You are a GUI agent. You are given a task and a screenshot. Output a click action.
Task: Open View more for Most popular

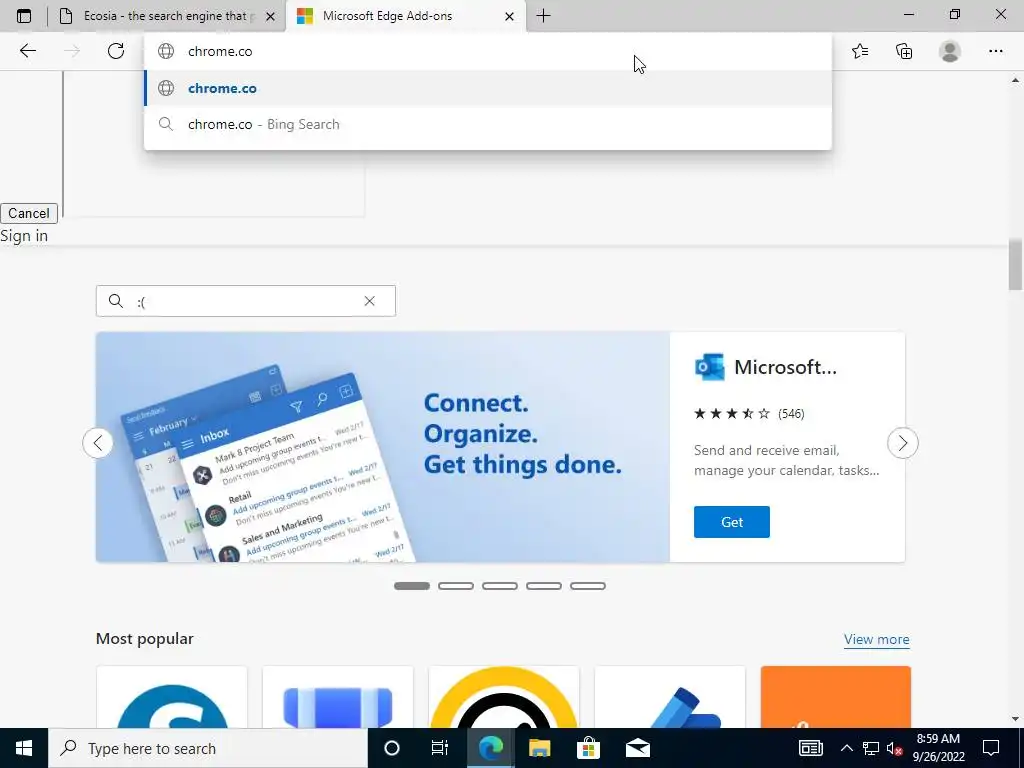tap(876, 639)
